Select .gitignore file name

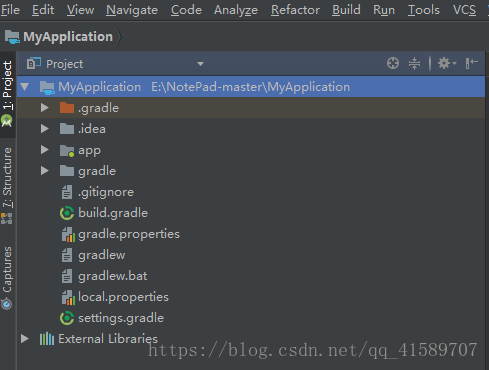coord(106,192)
